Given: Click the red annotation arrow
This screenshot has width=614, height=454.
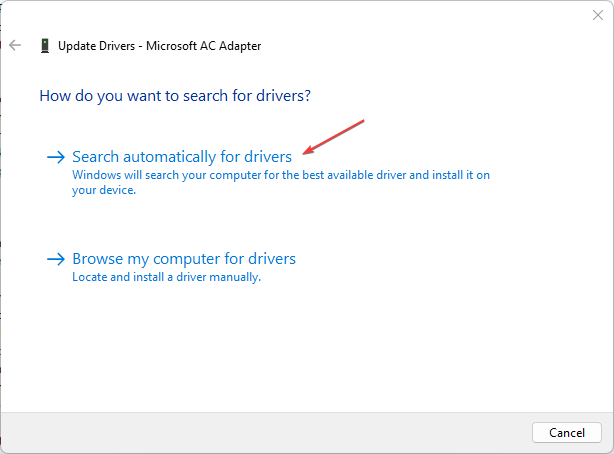Looking at the screenshot, I should (334, 137).
